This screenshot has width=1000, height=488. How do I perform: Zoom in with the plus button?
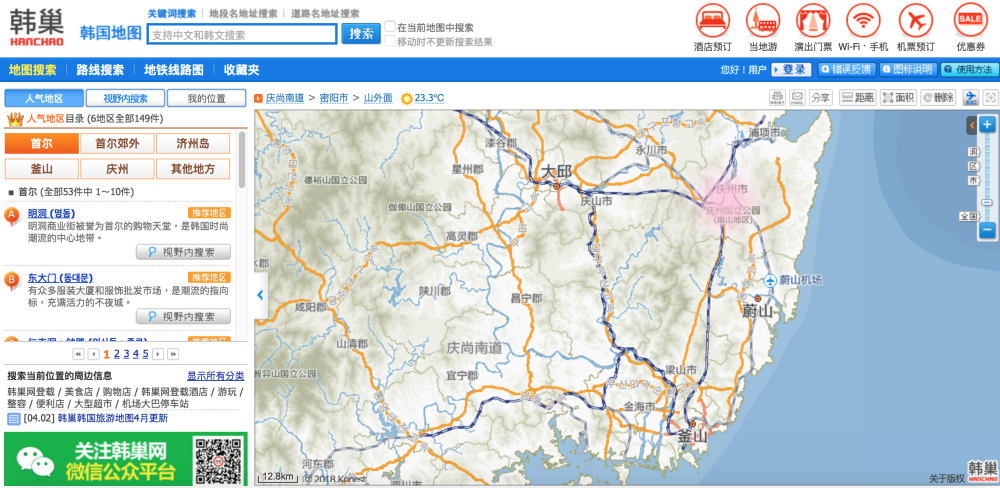[987, 124]
